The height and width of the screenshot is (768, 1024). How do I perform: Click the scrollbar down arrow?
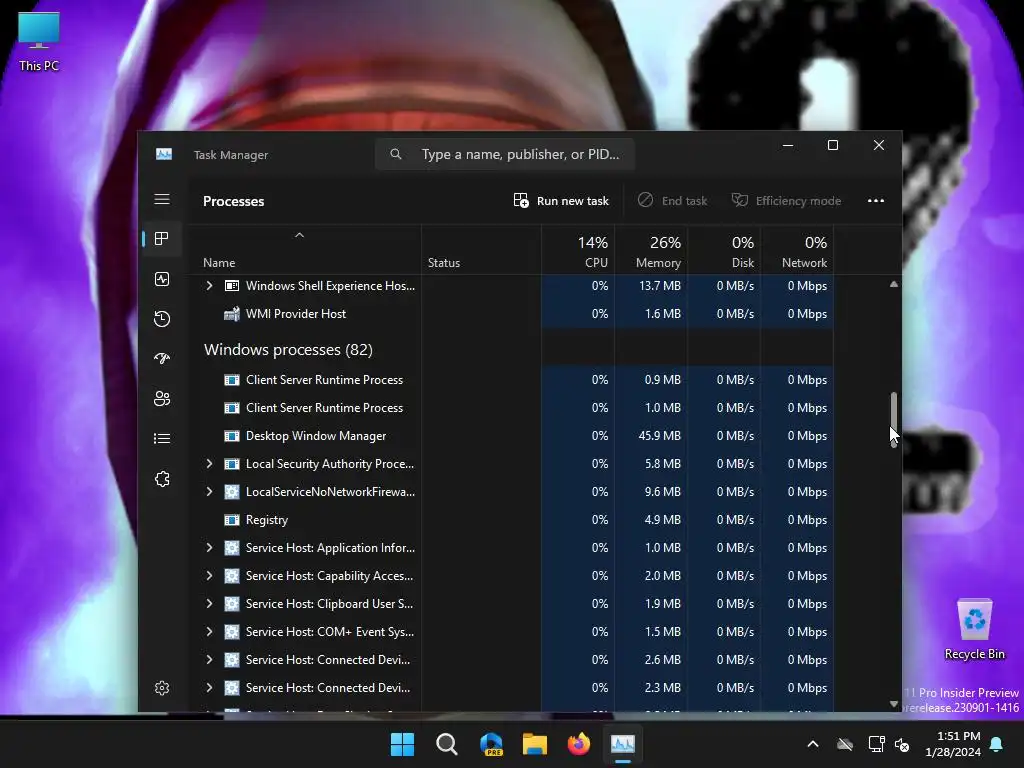pyautogui.click(x=893, y=703)
